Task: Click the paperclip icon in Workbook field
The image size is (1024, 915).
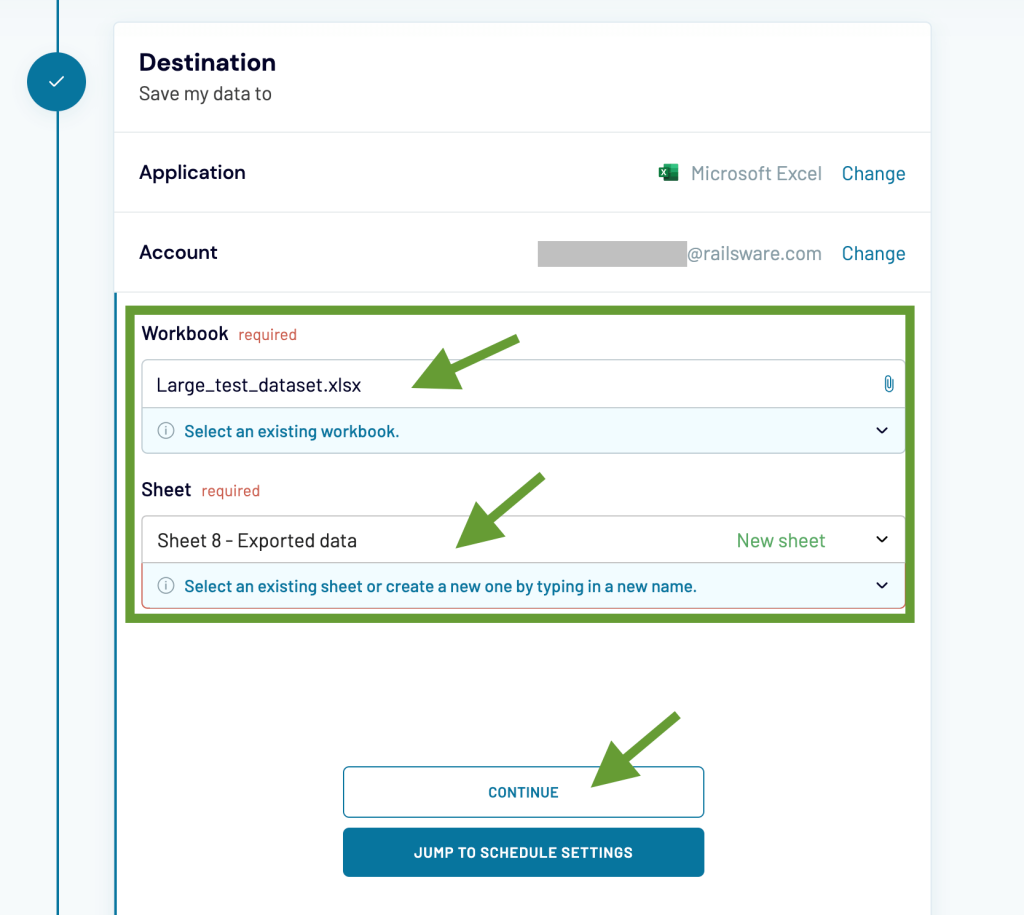Action: 888,384
